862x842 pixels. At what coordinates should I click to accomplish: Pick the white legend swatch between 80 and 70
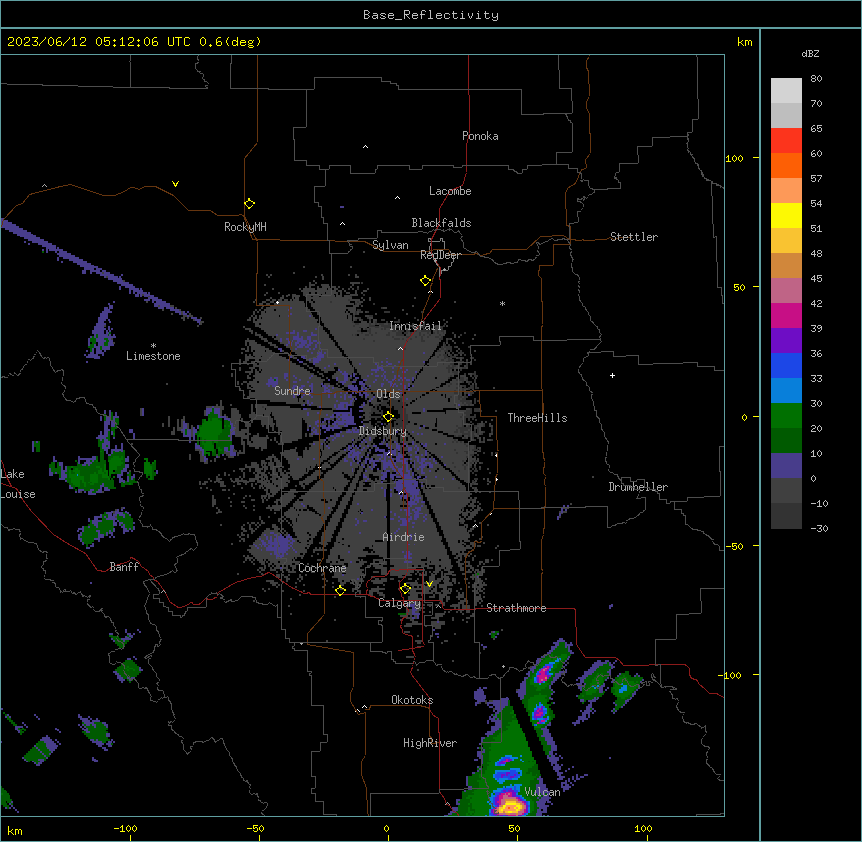[786, 91]
